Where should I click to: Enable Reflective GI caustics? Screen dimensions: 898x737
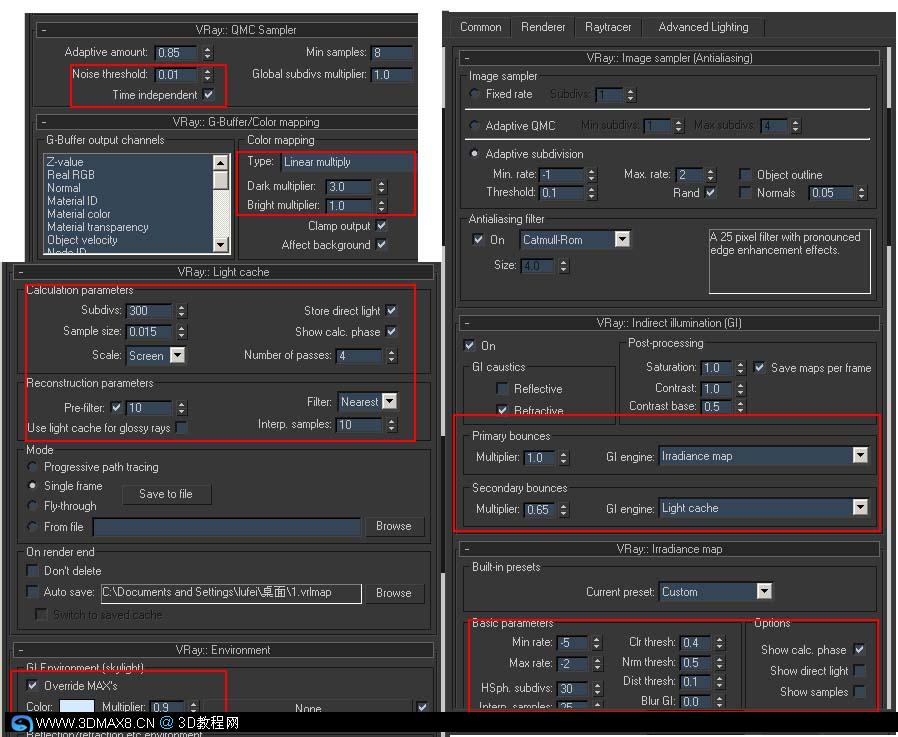(x=502, y=389)
